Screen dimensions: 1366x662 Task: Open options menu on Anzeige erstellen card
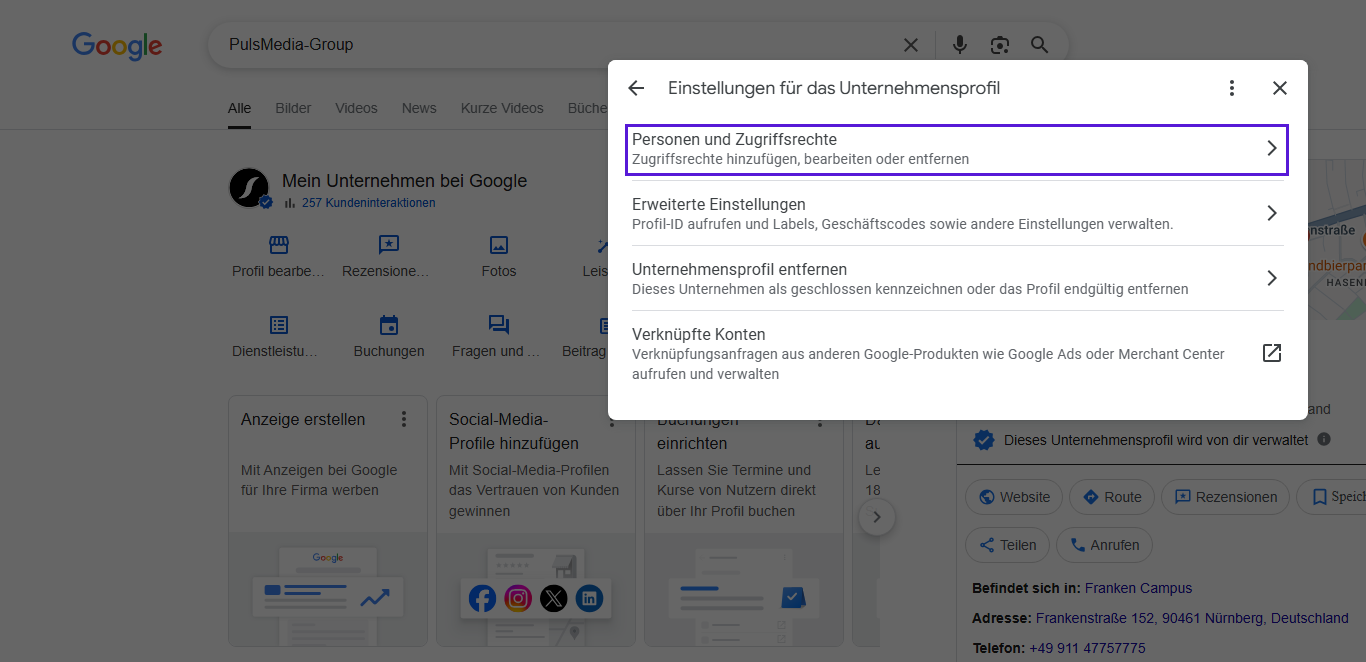click(x=404, y=419)
